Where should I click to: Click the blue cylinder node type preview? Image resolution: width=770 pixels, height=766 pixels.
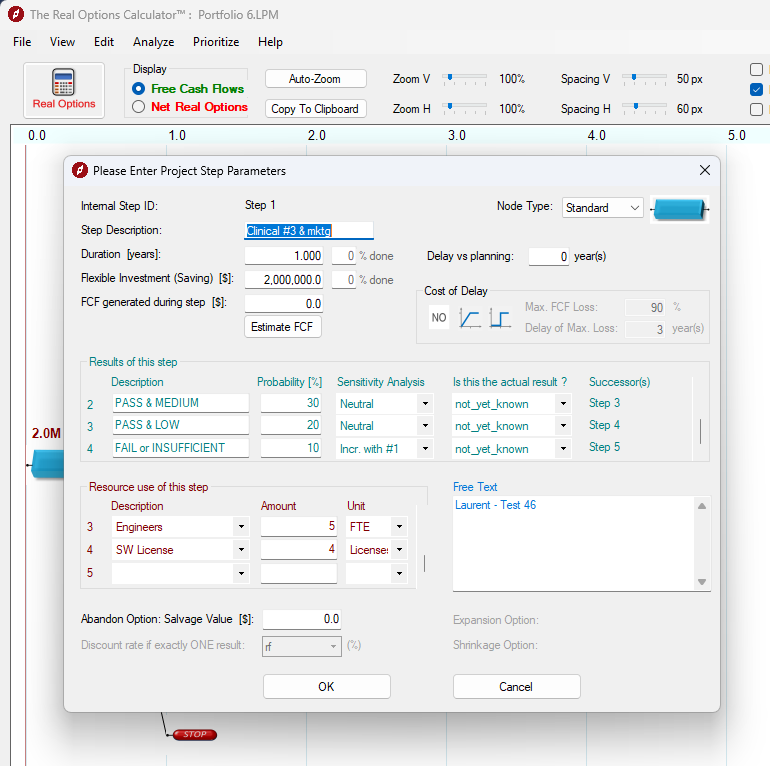pyautogui.click(x=679, y=209)
